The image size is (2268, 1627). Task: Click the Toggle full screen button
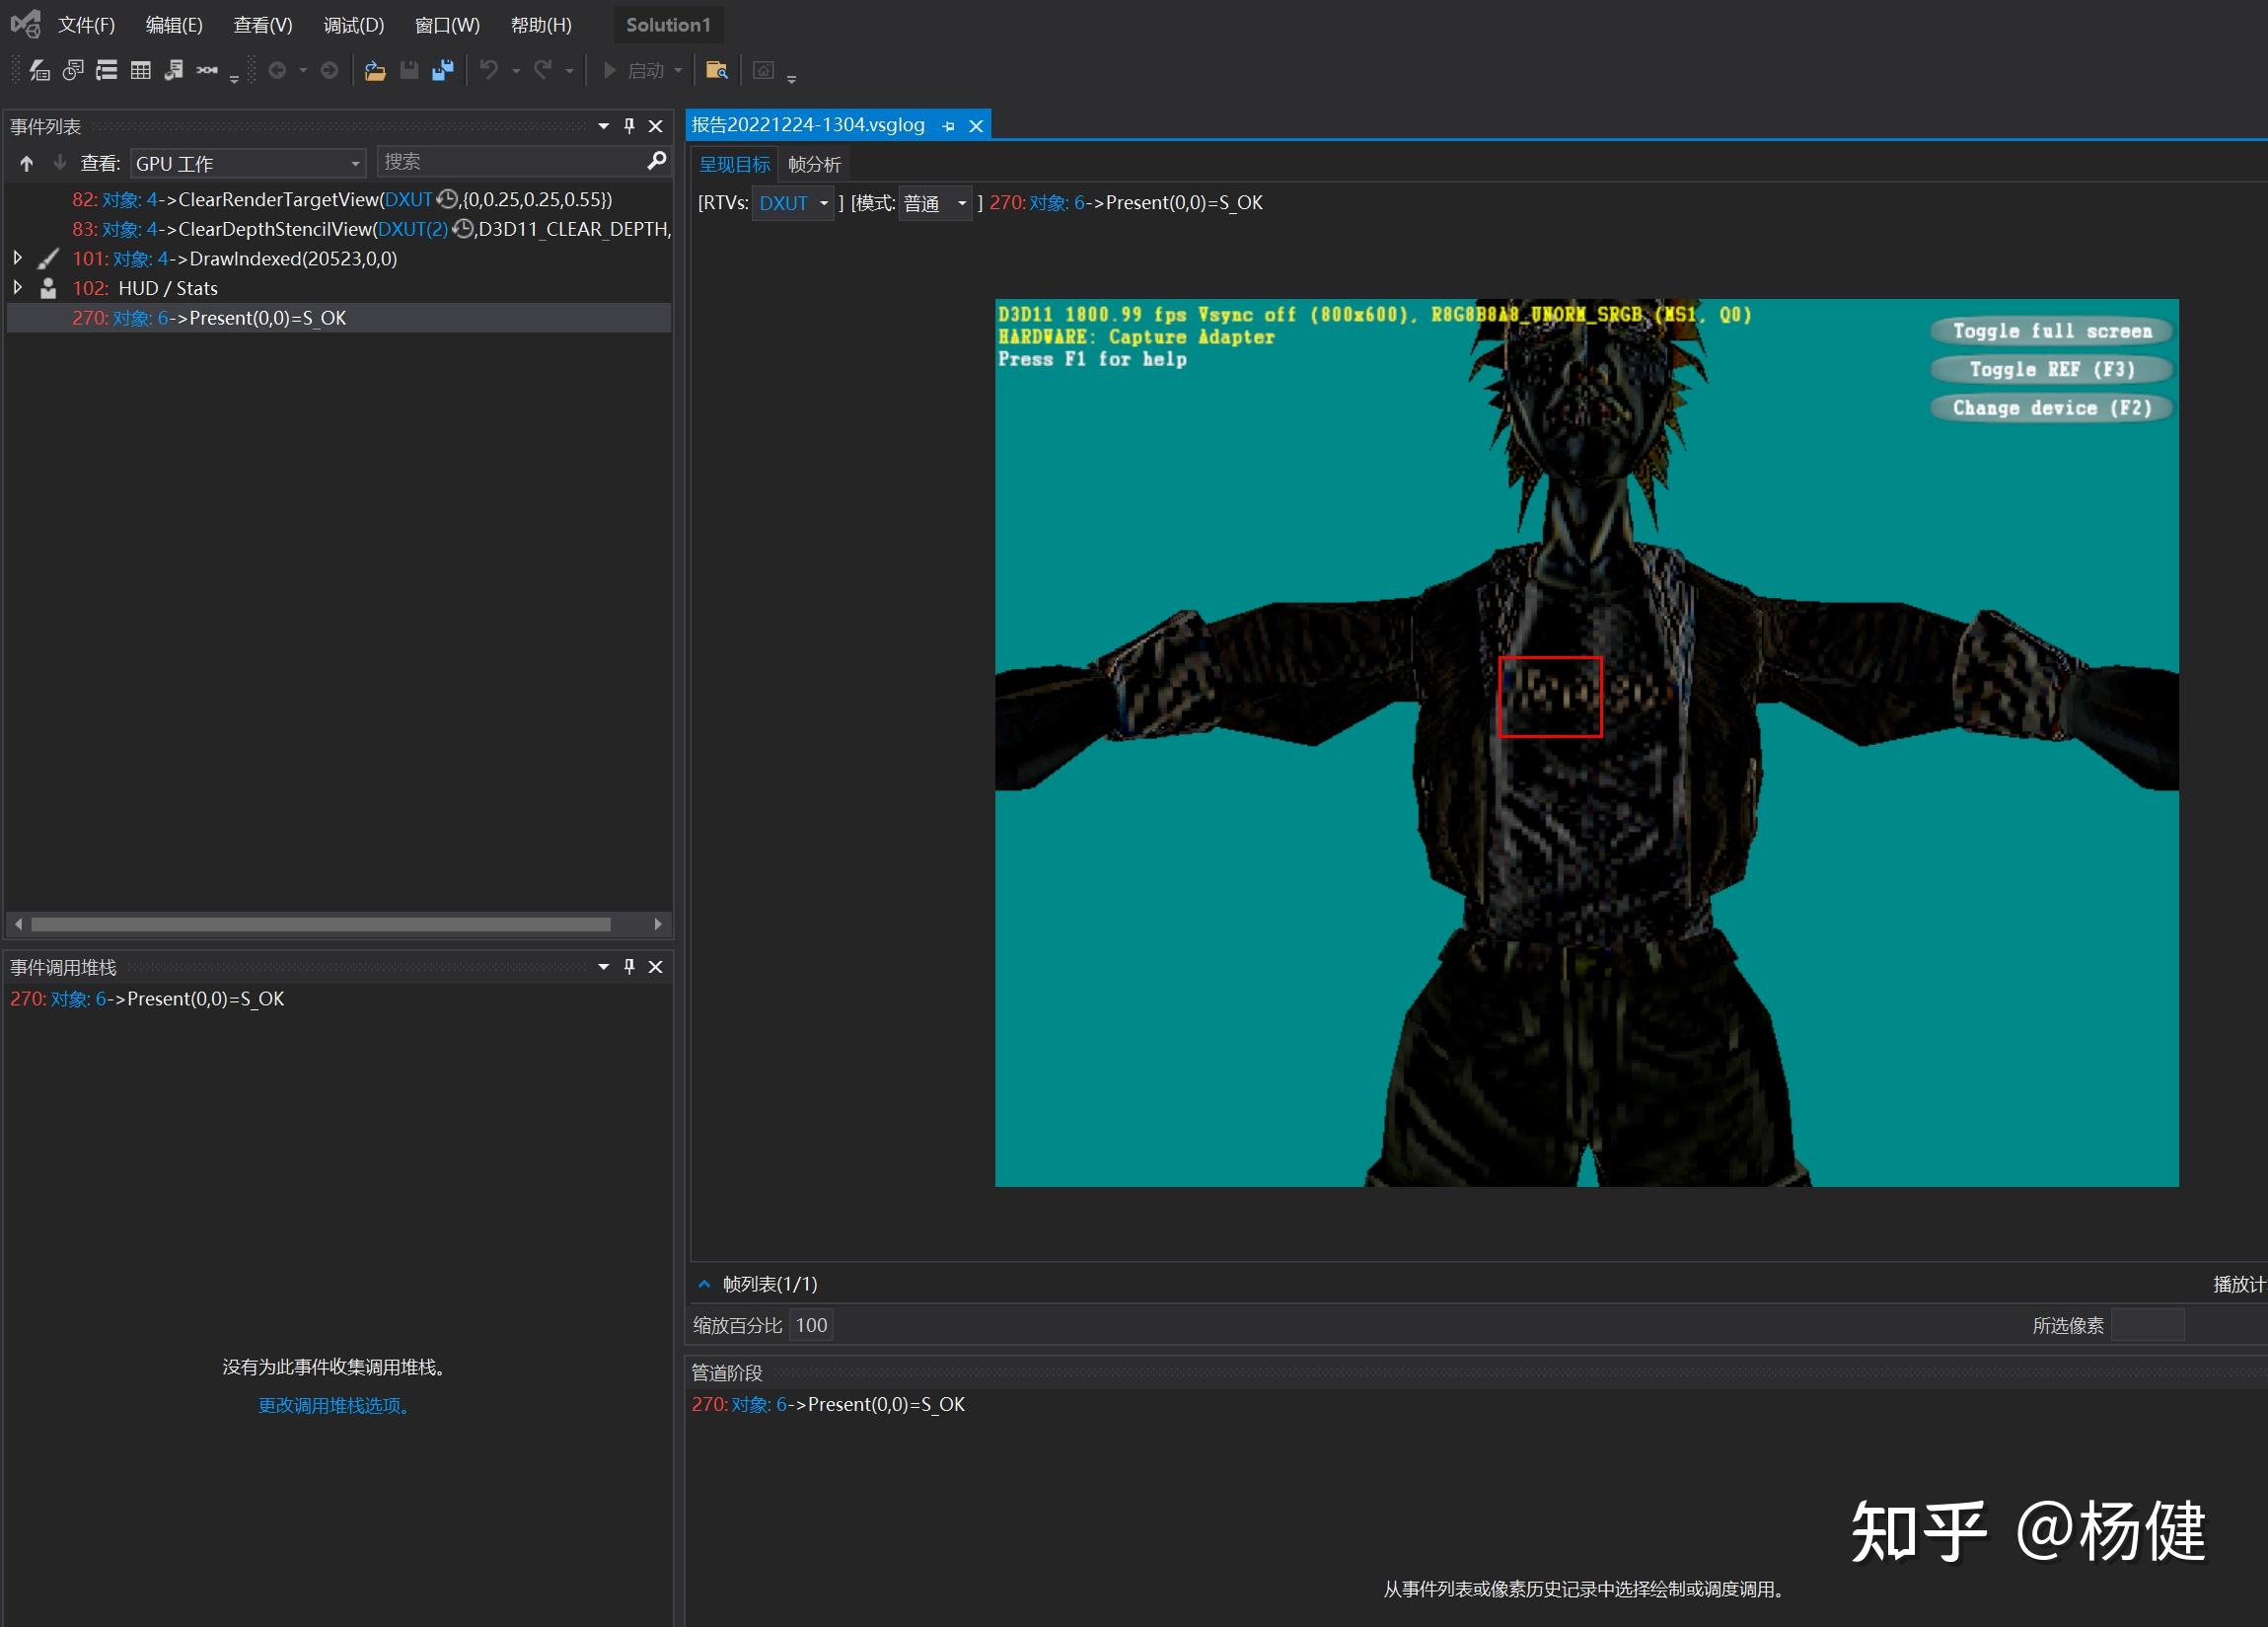click(2051, 331)
